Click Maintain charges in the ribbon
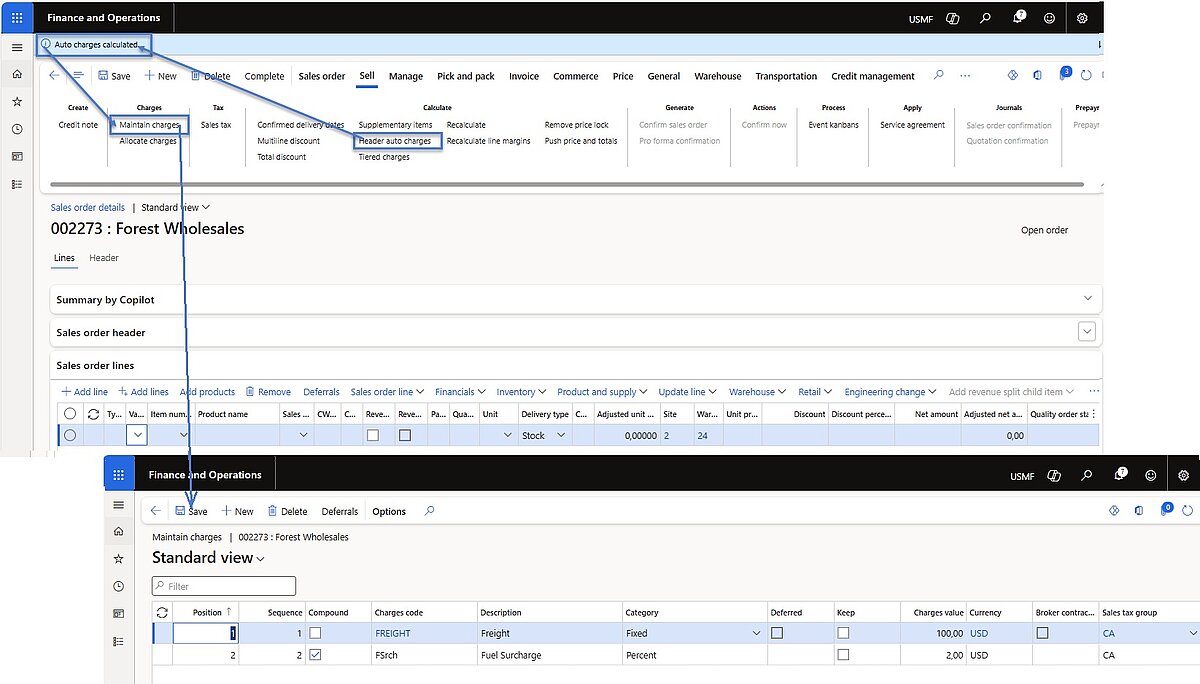Viewport: 1200px width, 684px height. (148, 125)
